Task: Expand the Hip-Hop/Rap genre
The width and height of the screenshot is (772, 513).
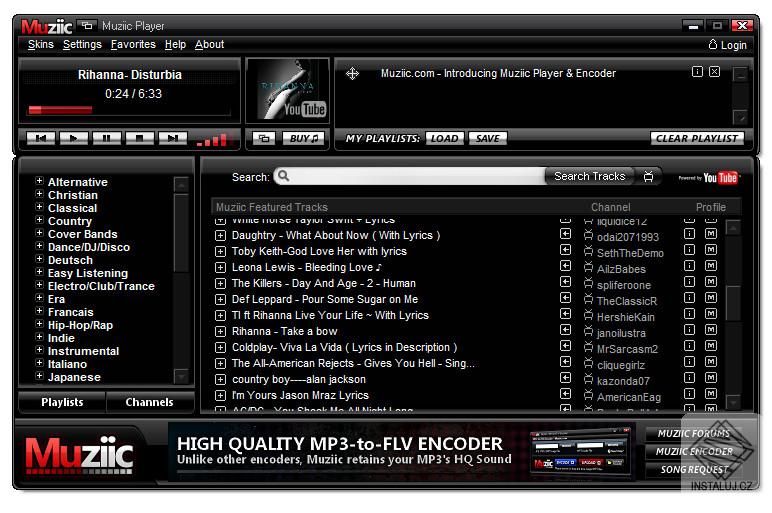Action: [39, 324]
